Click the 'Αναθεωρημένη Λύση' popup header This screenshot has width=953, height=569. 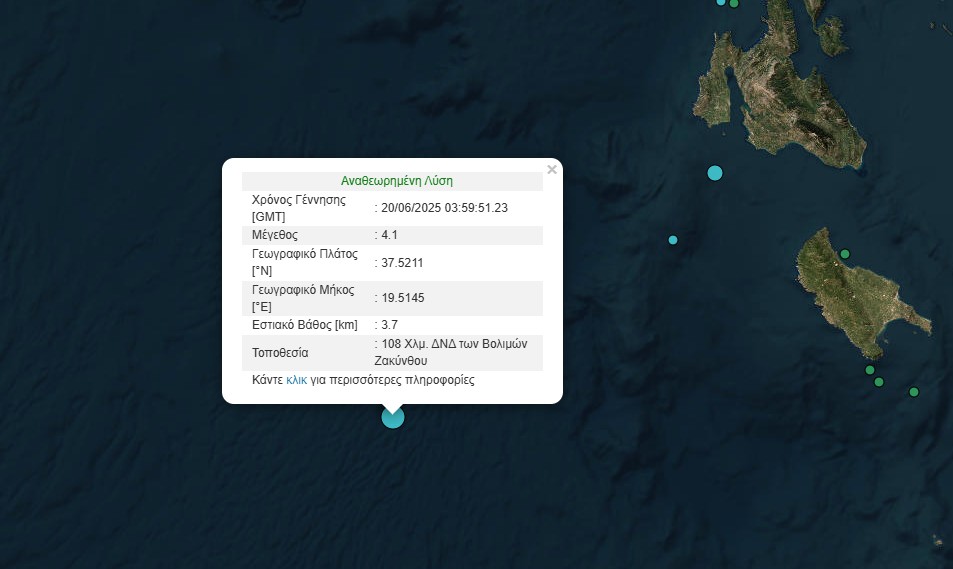coord(396,181)
